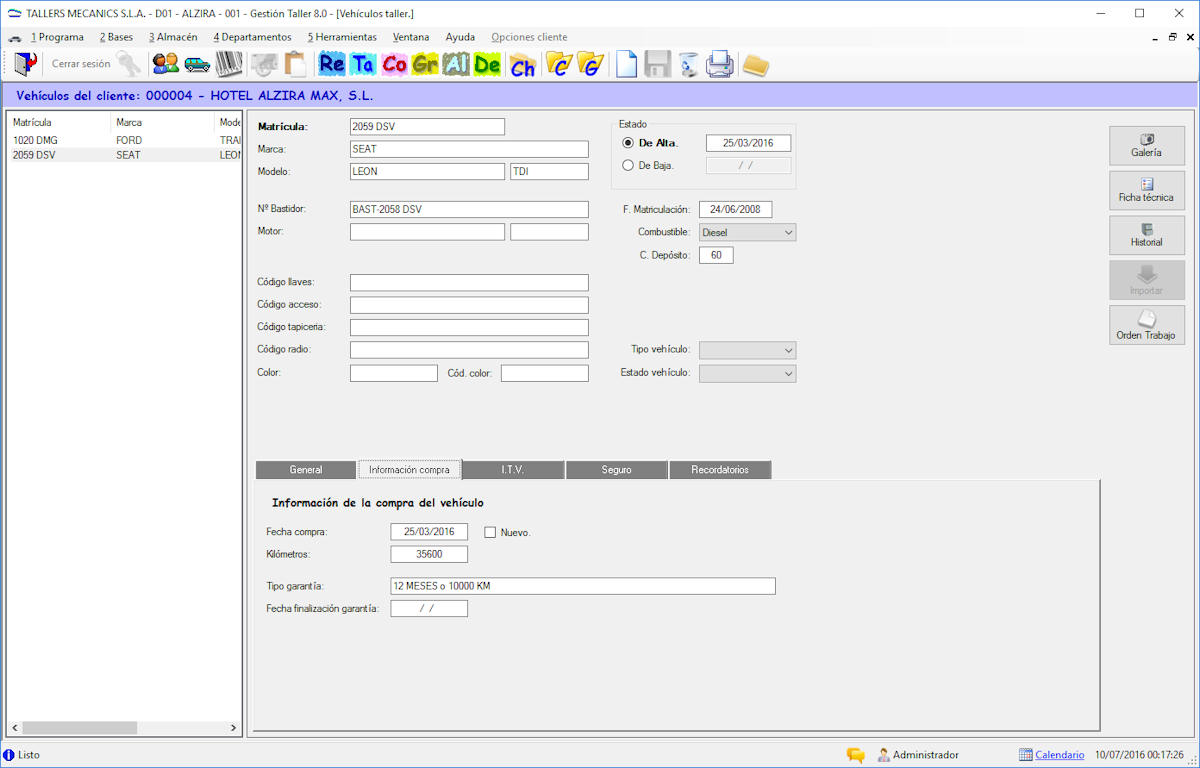Screen dimensions: 1200x768
Task: Click the Administrador user icon
Action: (884, 755)
